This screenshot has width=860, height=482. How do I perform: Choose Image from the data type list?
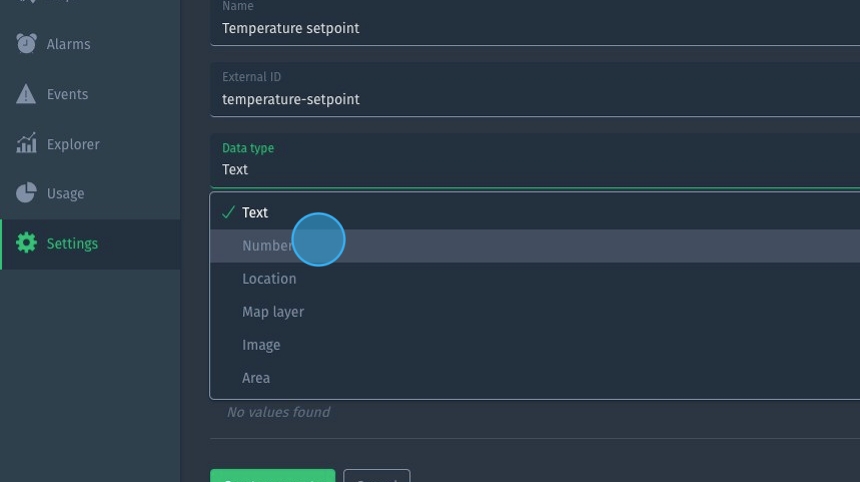(x=261, y=345)
